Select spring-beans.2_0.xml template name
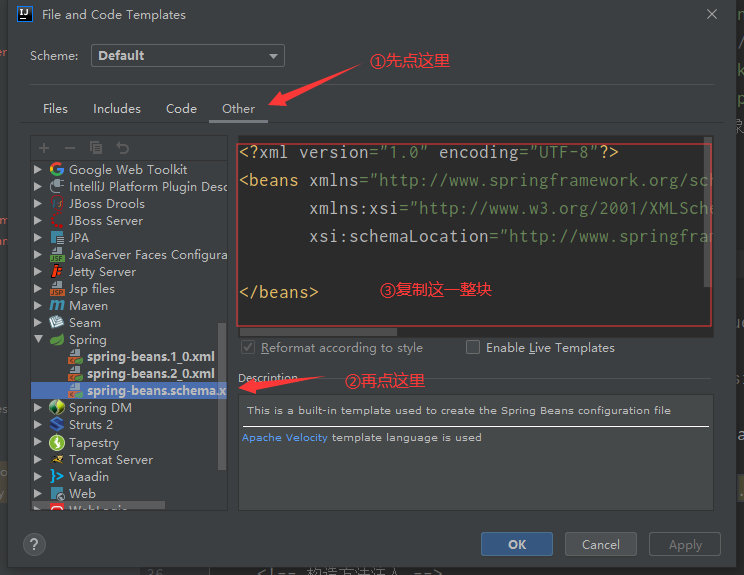This screenshot has width=744, height=575. (151, 373)
